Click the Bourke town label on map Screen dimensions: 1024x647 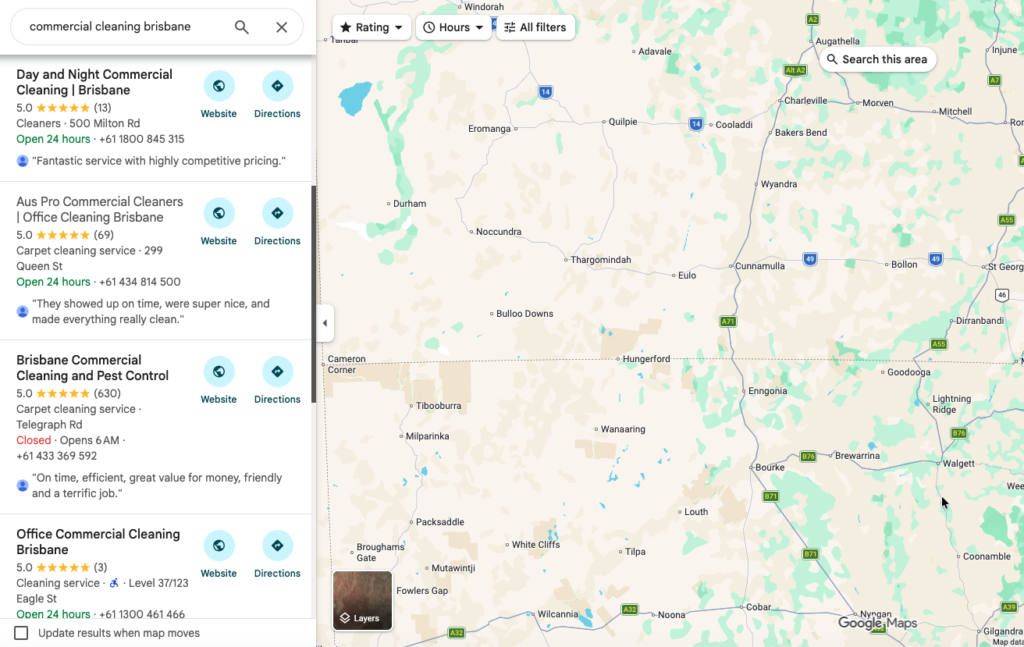pyautogui.click(x=770, y=467)
